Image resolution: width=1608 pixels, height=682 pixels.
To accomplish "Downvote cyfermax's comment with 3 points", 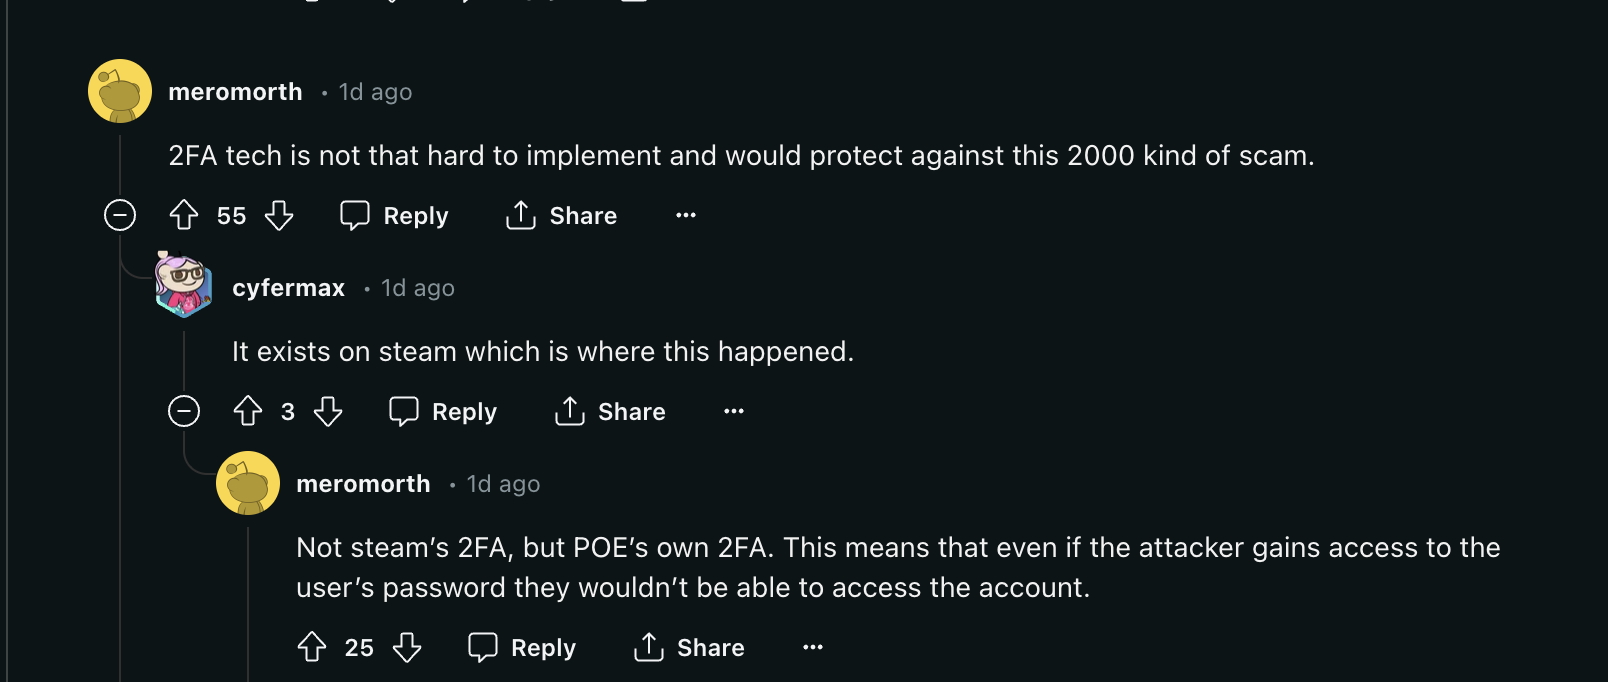I will 328,411.
